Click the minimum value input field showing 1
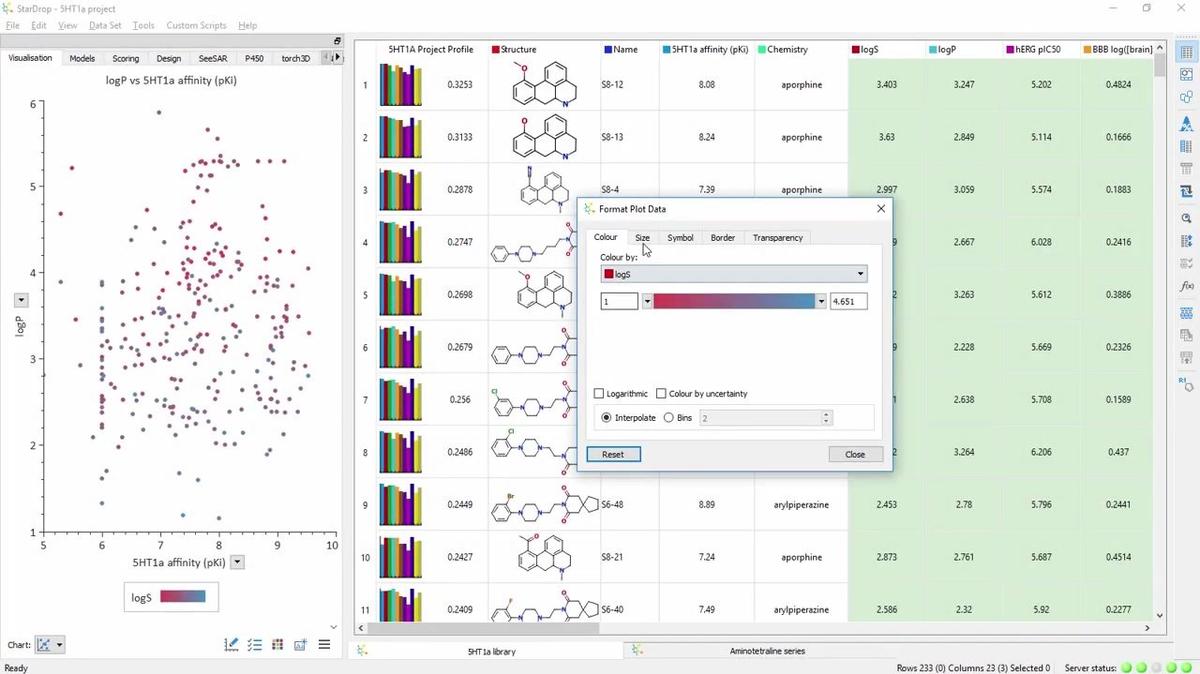 click(x=618, y=301)
